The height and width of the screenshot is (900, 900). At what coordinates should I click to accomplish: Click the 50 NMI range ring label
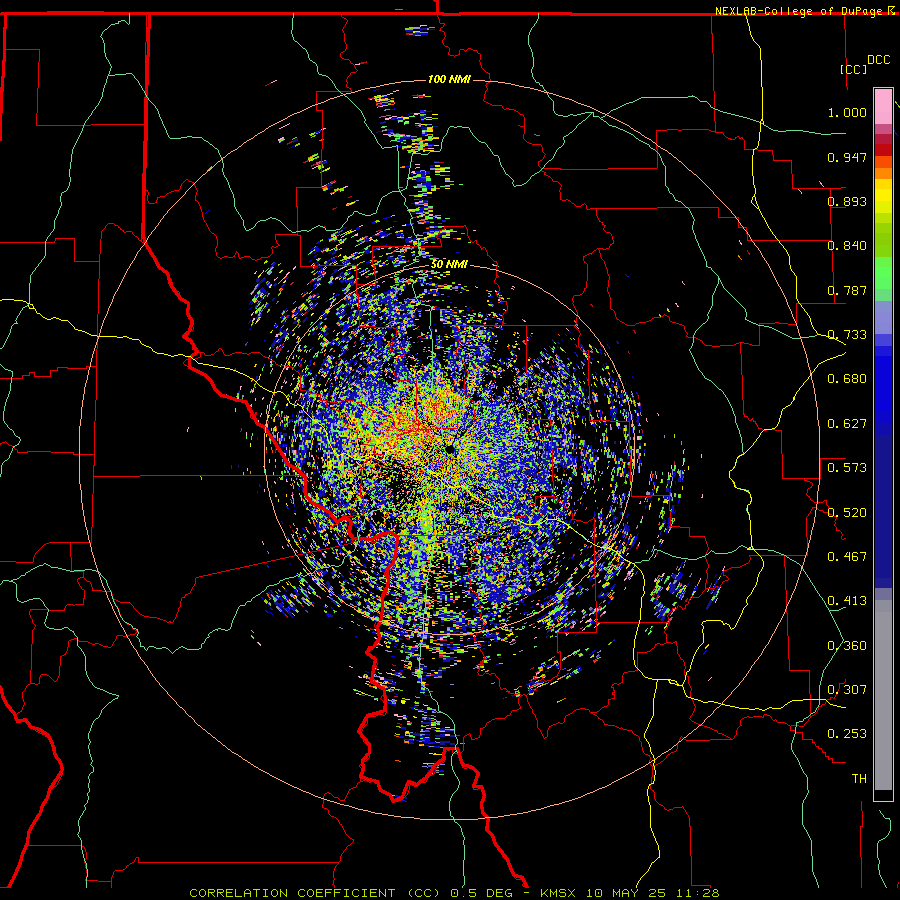[x=449, y=264]
